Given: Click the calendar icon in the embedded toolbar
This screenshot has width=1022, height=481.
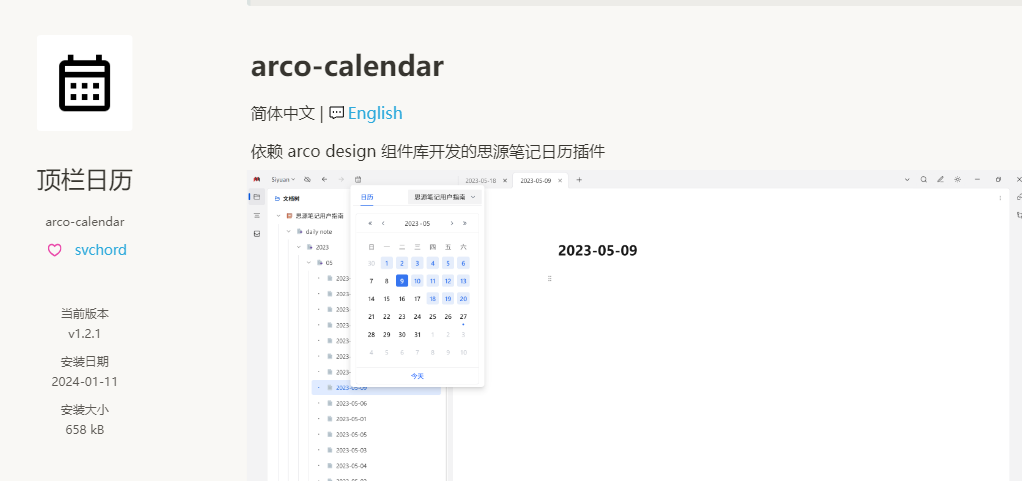Looking at the screenshot, I should click(x=358, y=179).
